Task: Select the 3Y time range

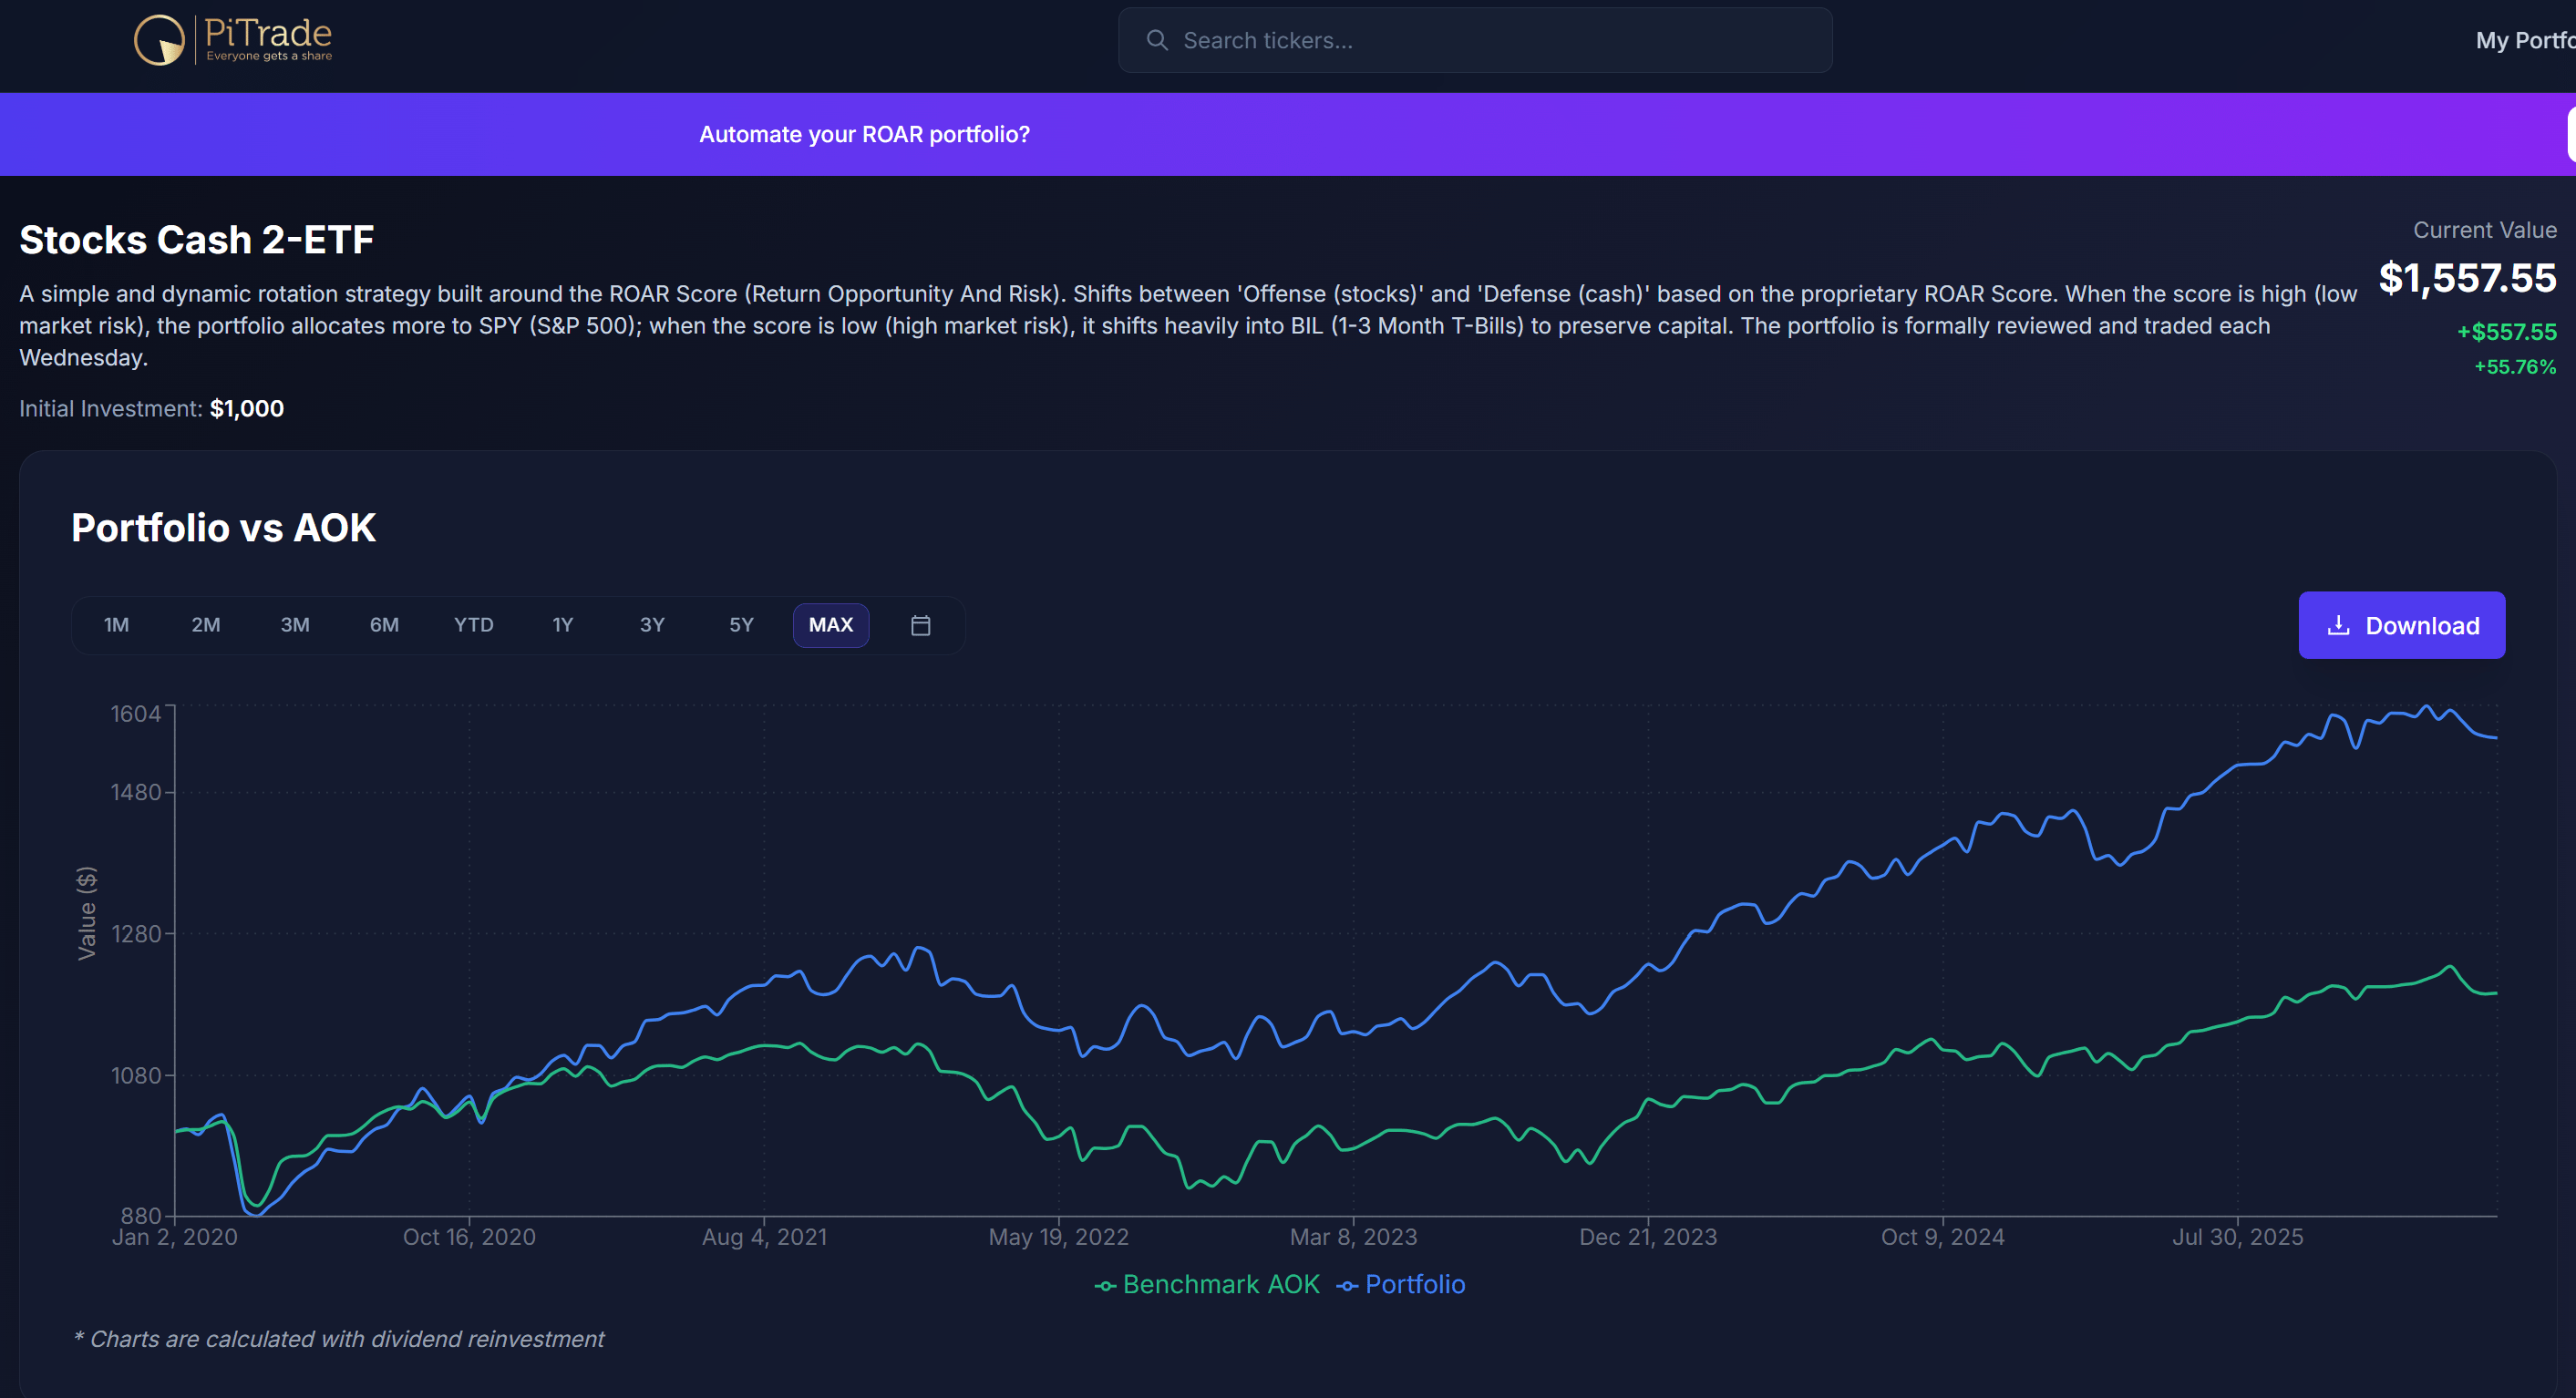Action: 652,625
